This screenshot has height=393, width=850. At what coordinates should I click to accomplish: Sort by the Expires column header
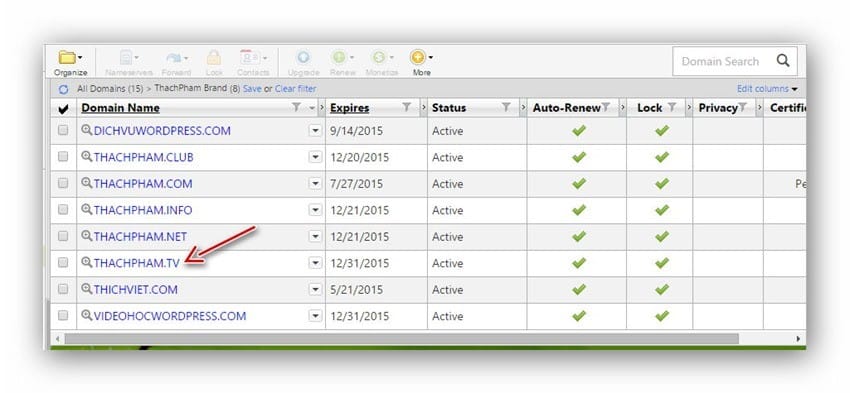350,108
